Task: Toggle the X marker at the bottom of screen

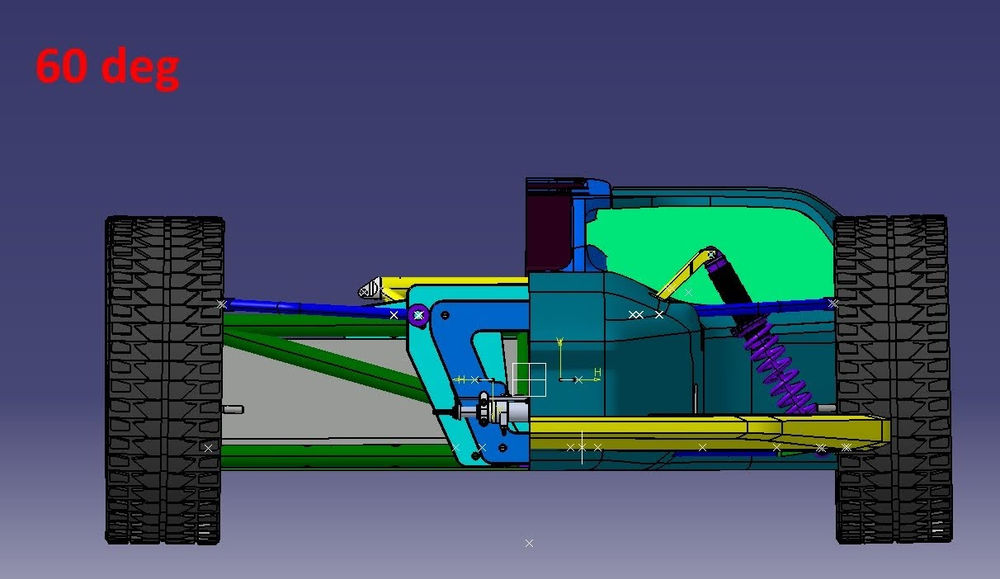Action: tap(527, 543)
